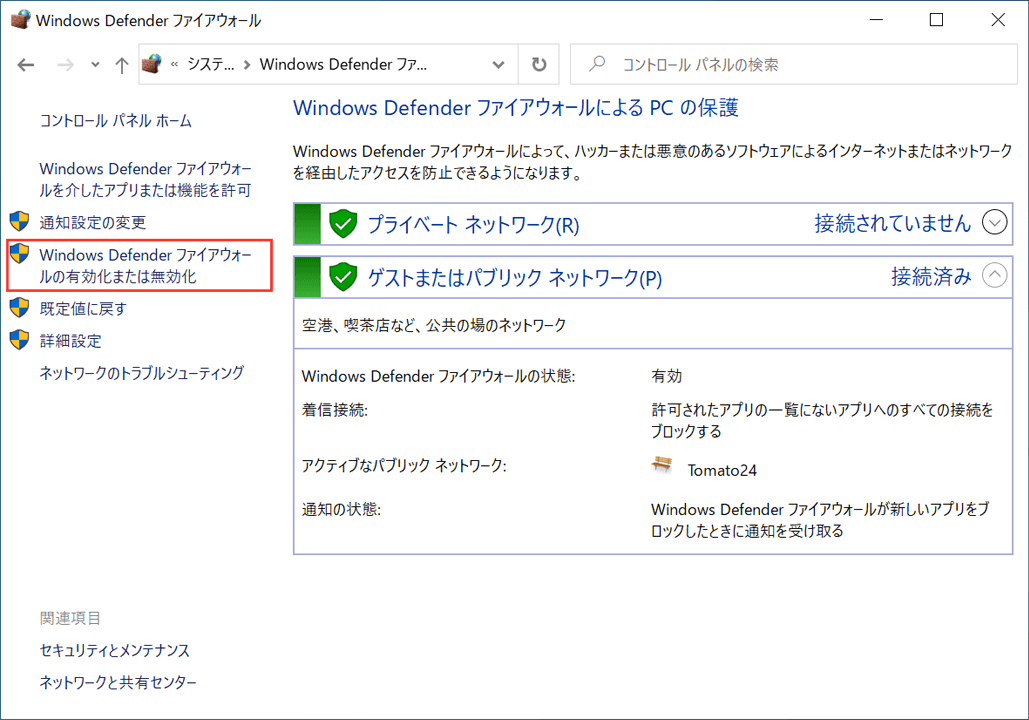Click the 接続済み status text
1029x720 pixels.
(x=931, y=276)
